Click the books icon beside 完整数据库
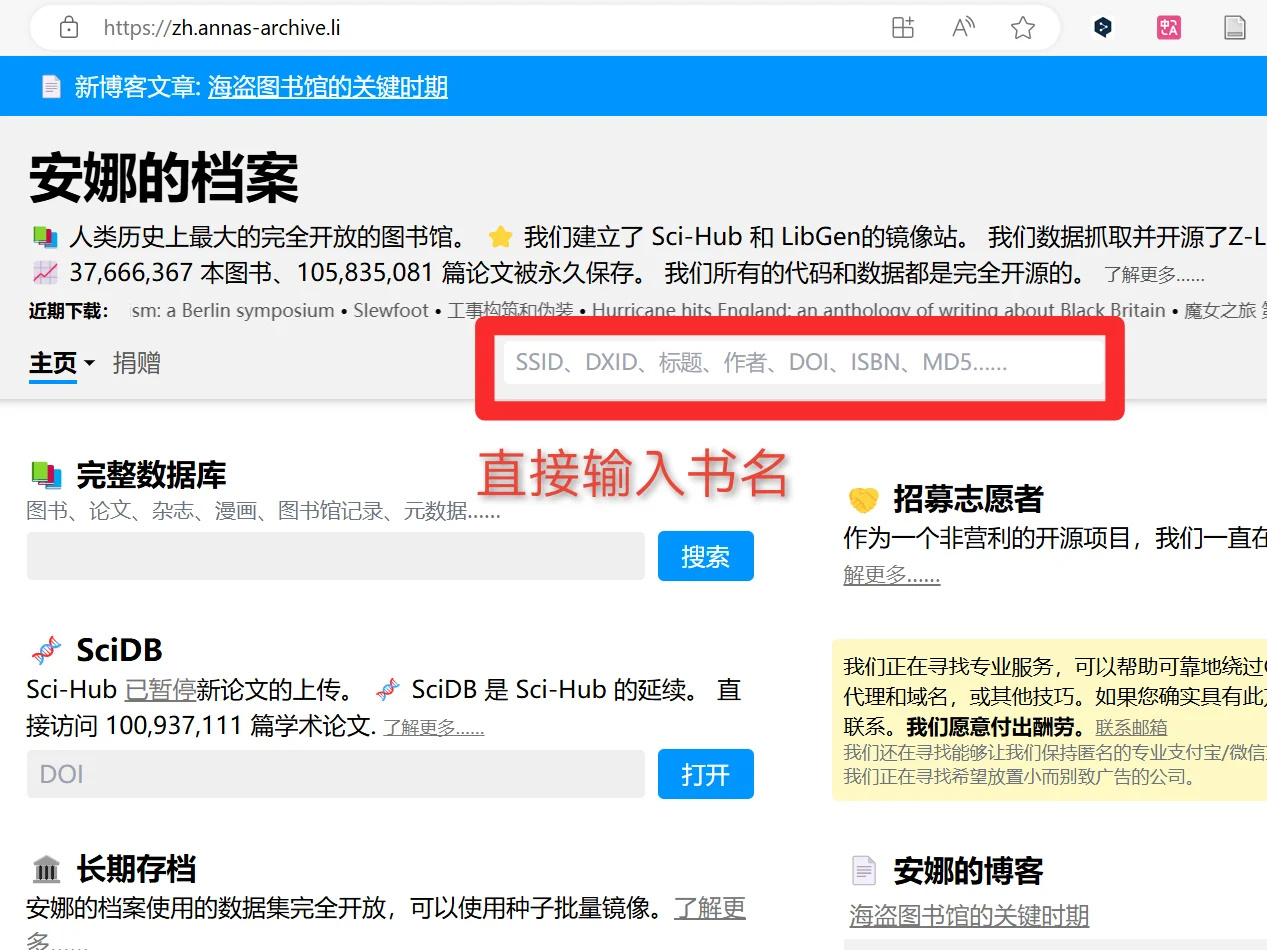The image size is (1267, 950). pyautogui.click(x=46, y=474)
